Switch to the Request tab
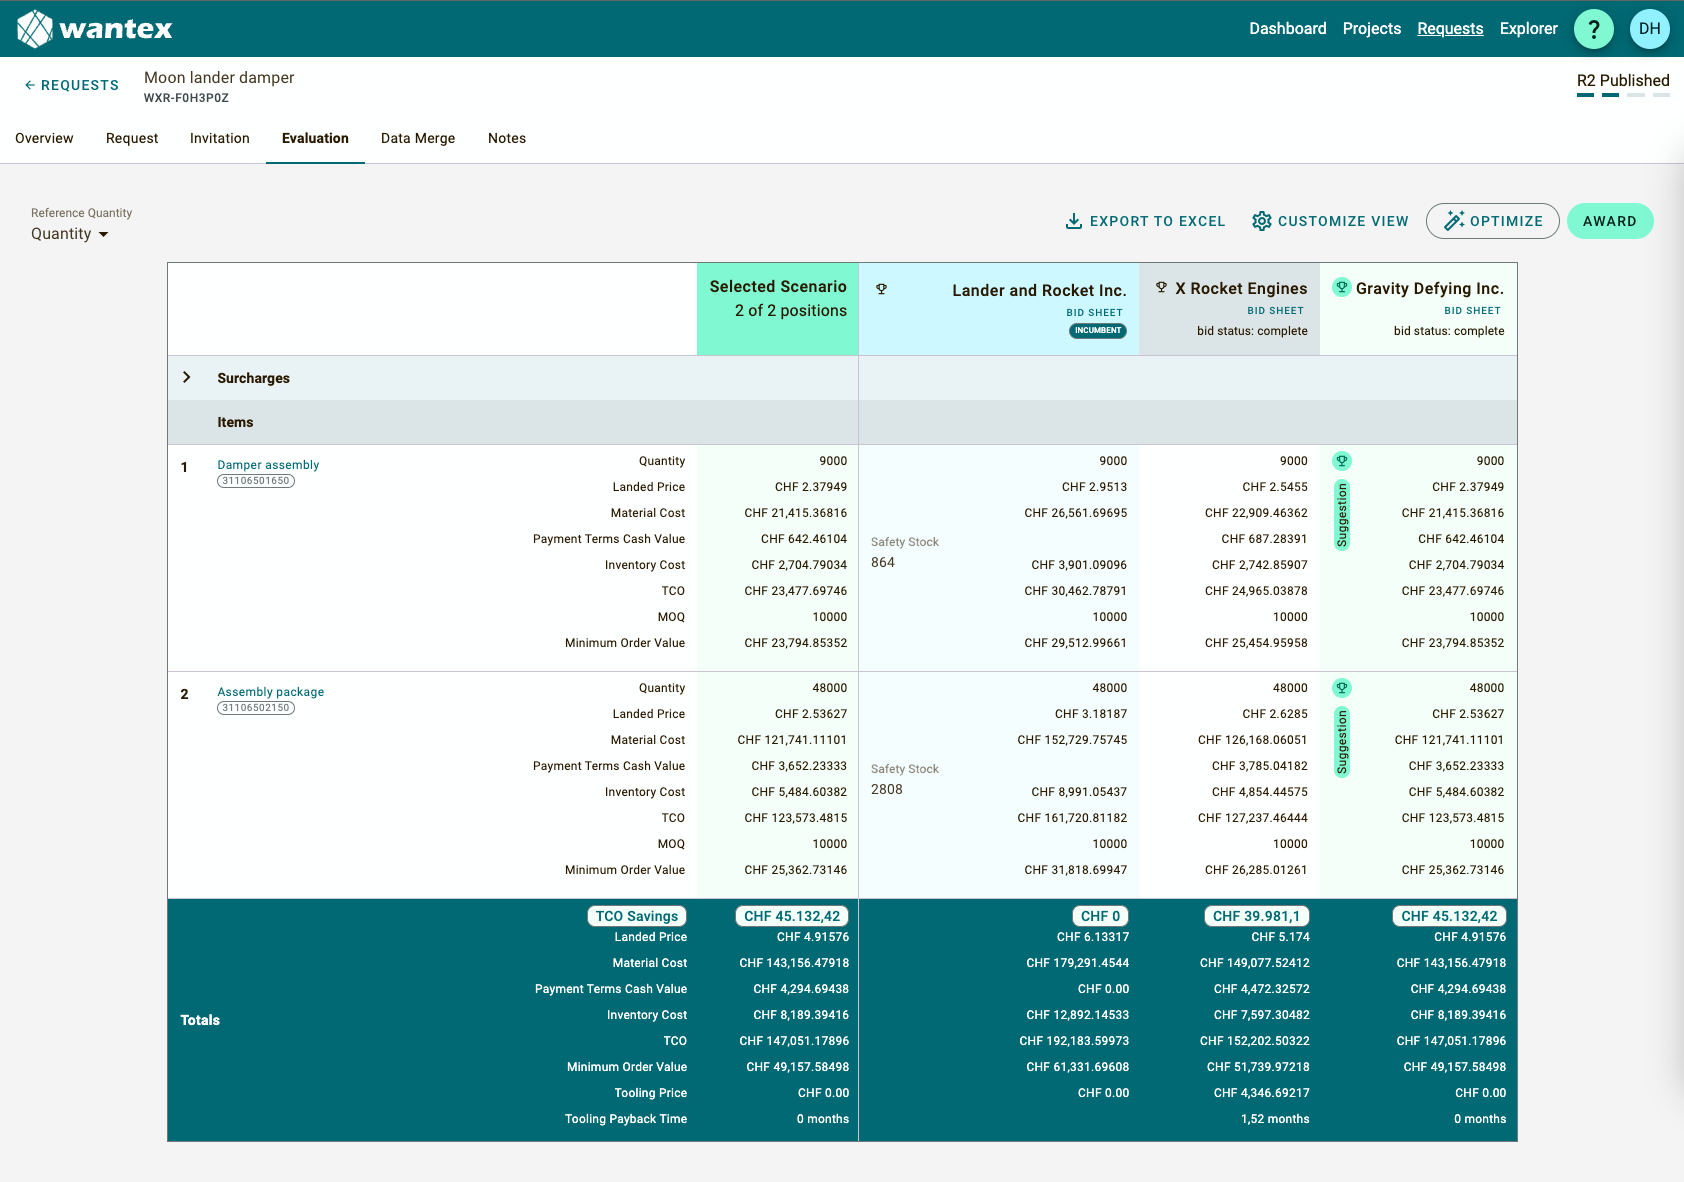1684x1182 pixels. (132, 138)
